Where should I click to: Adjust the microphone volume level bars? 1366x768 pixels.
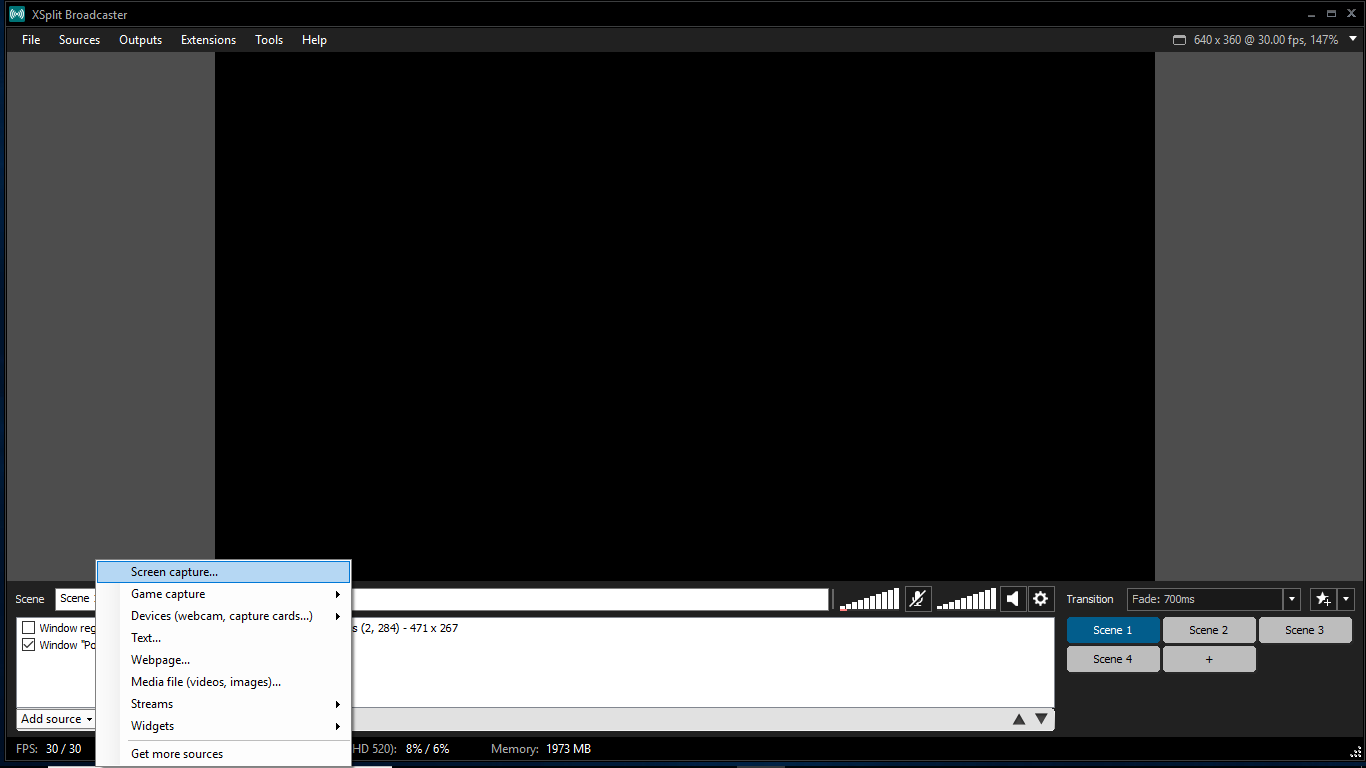(x=869, y=600)
